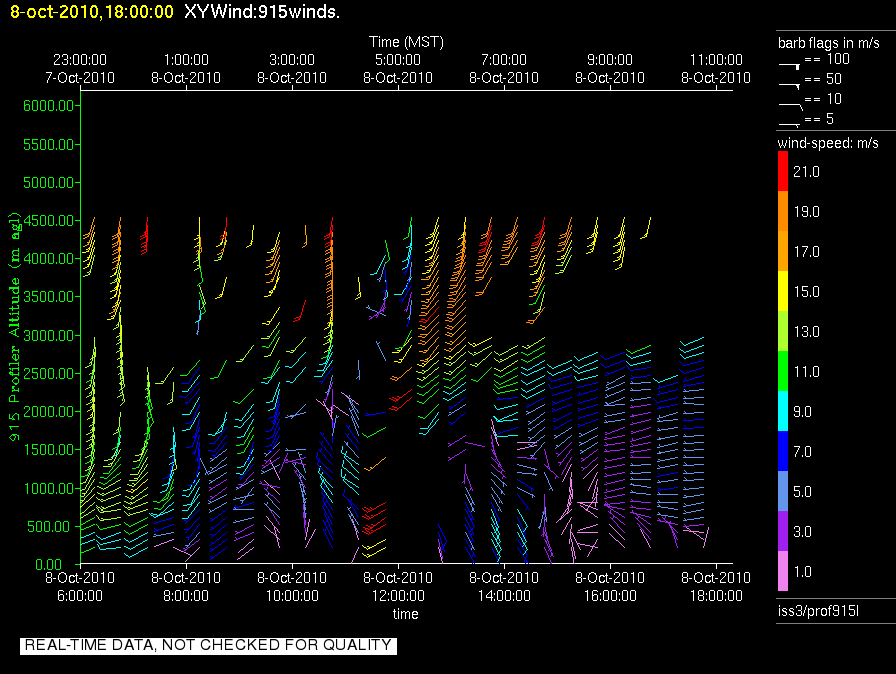Click the 'time' bottom axis label

coord(405,614)
